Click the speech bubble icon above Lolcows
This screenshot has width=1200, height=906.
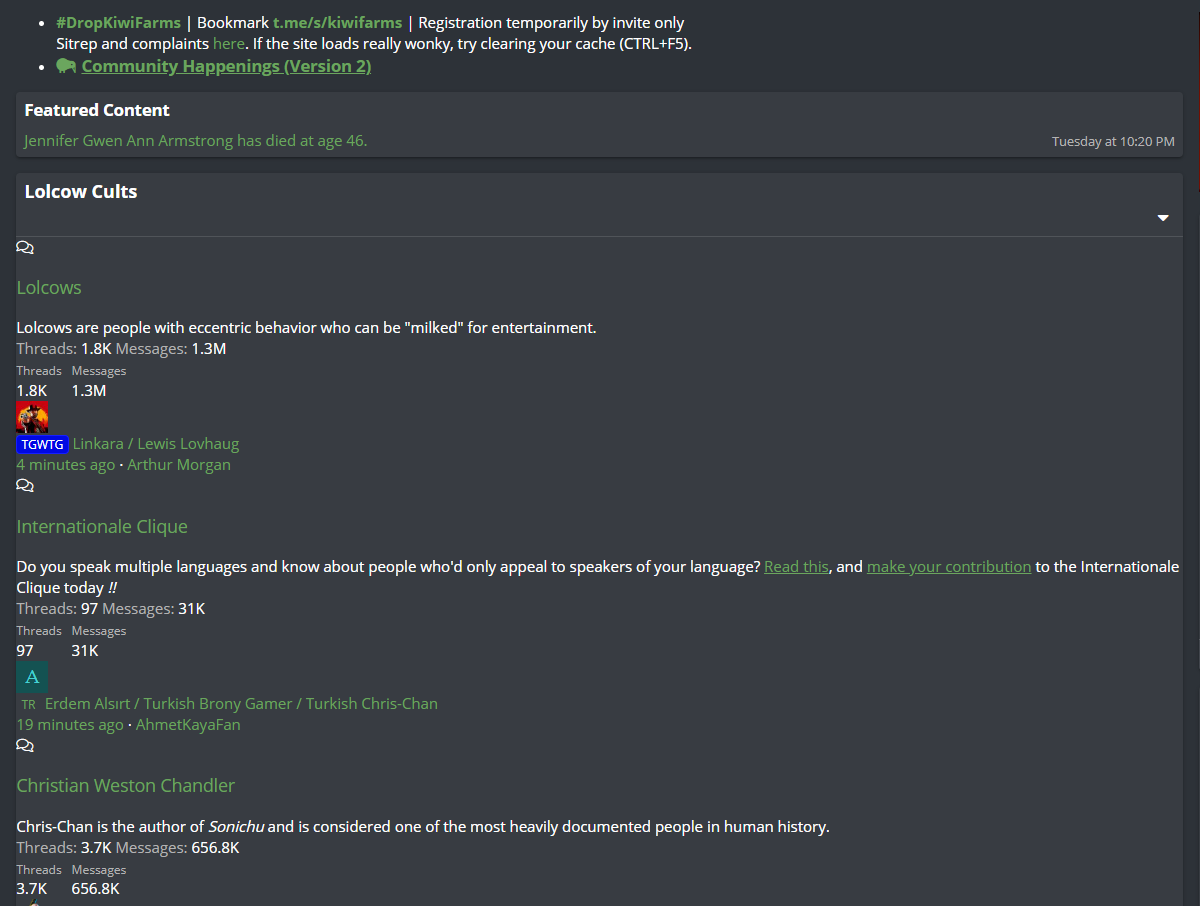tap(25, 248)
